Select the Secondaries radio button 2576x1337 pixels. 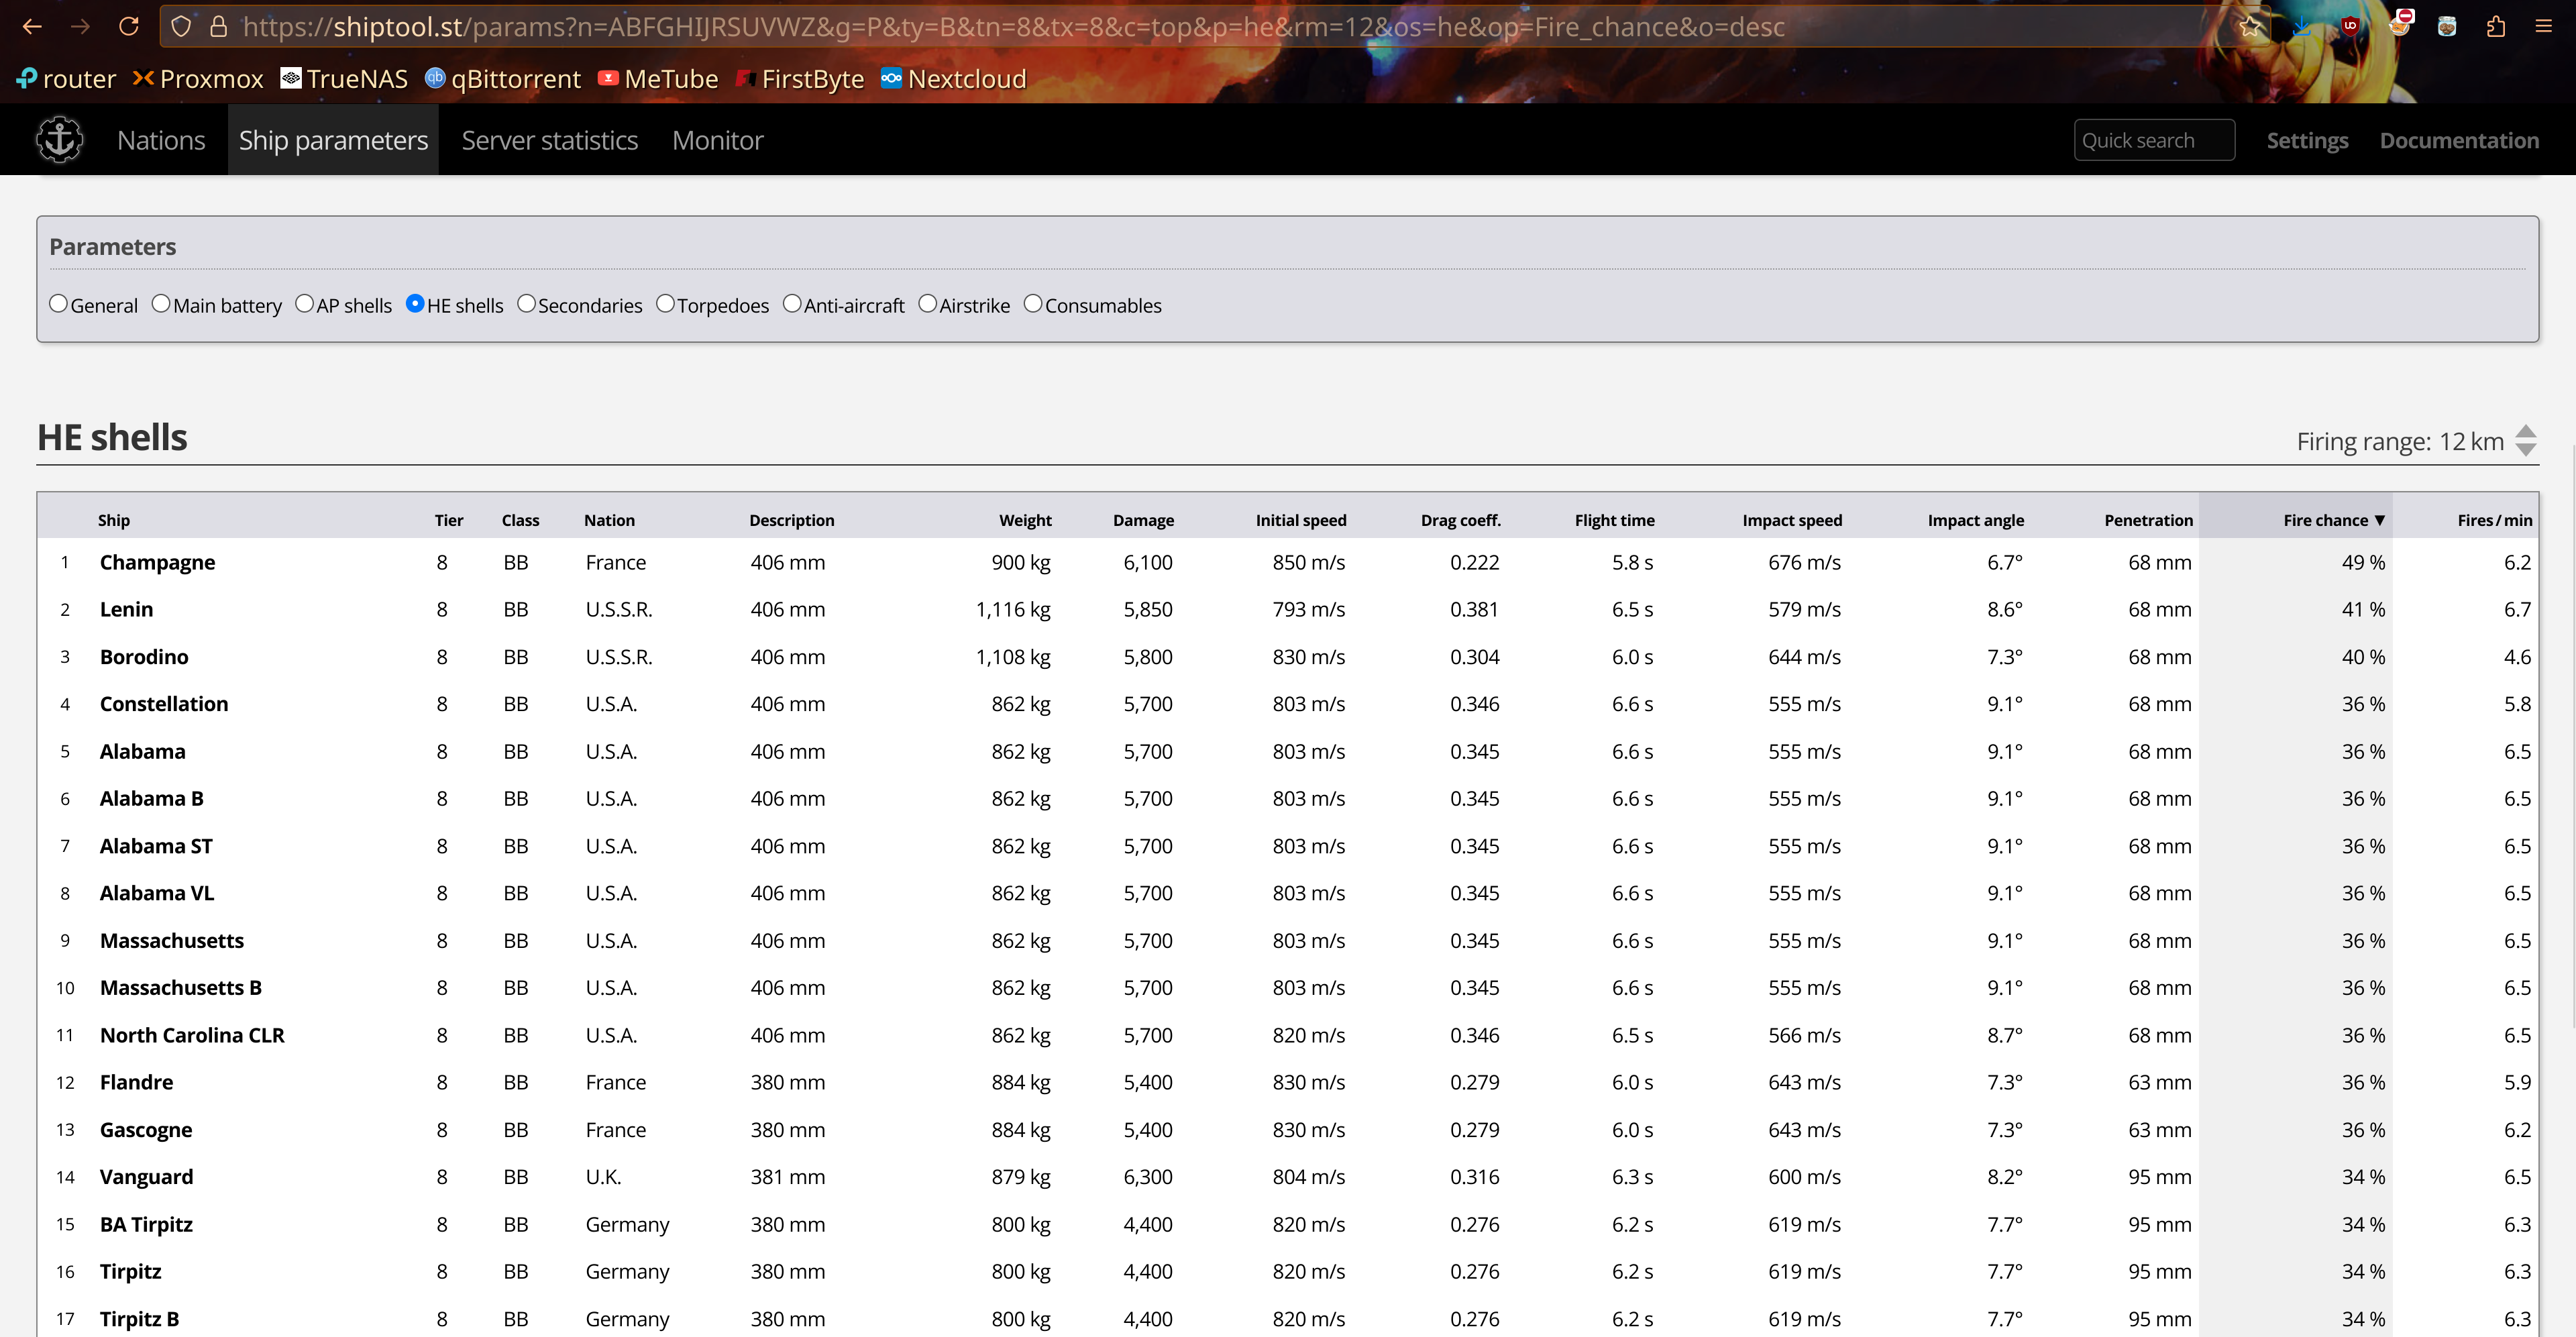527,303
